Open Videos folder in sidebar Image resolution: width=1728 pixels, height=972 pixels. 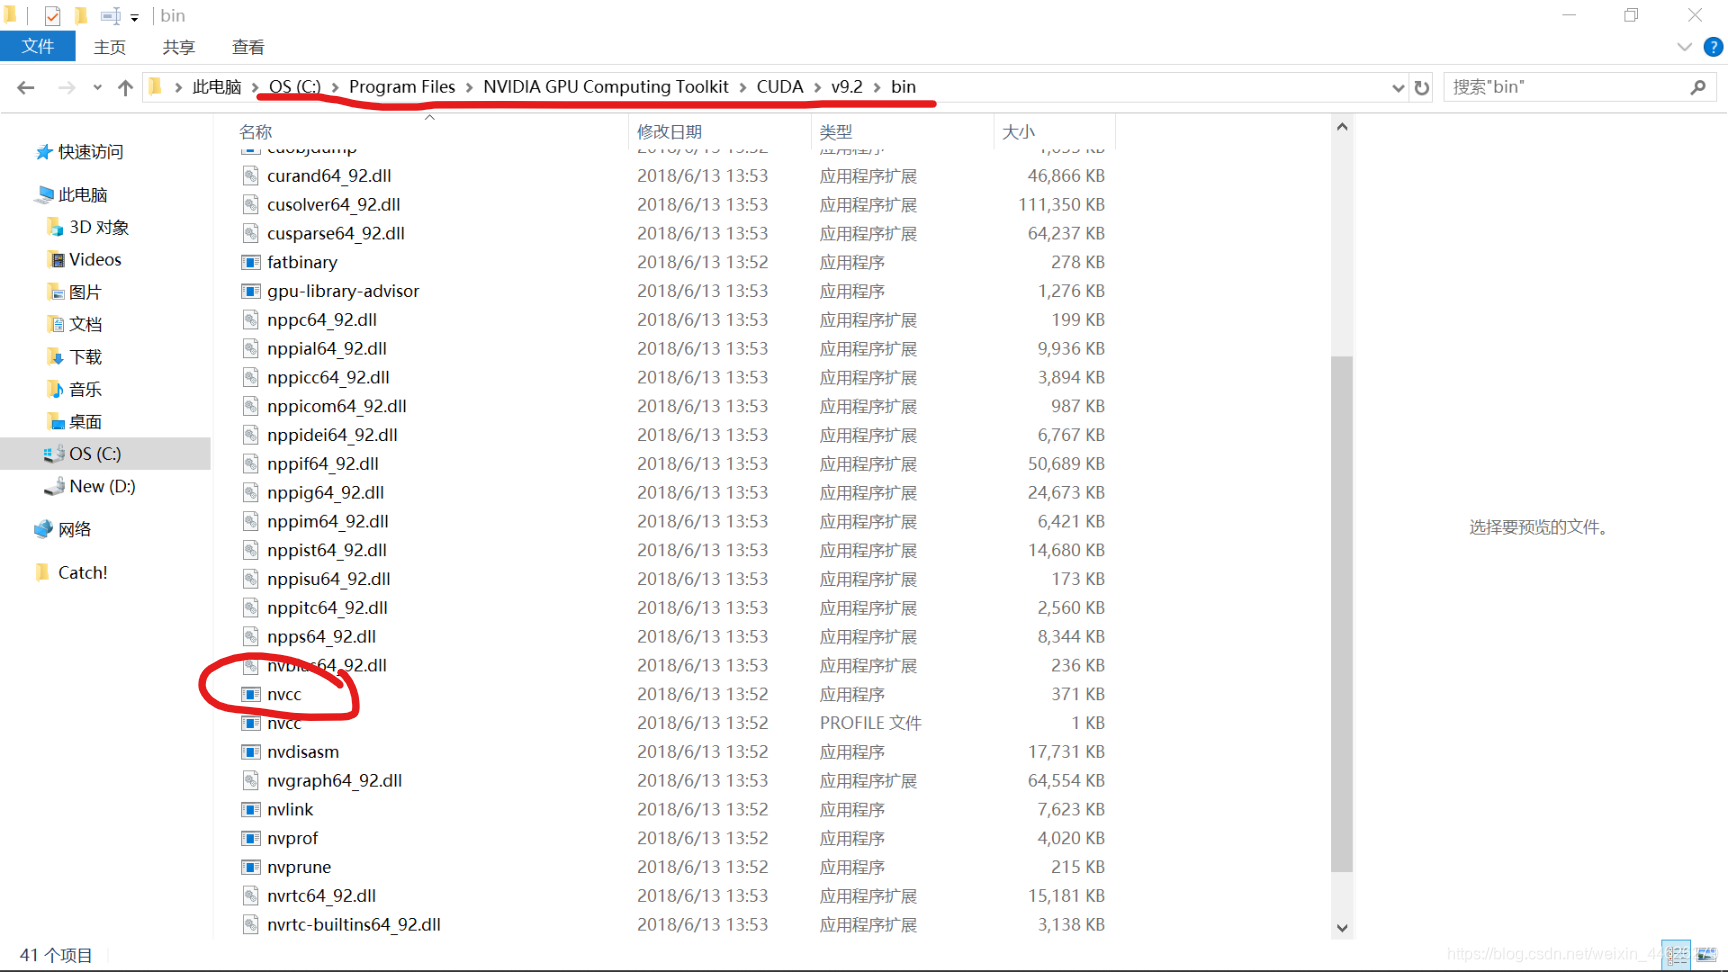coord(84,260)
